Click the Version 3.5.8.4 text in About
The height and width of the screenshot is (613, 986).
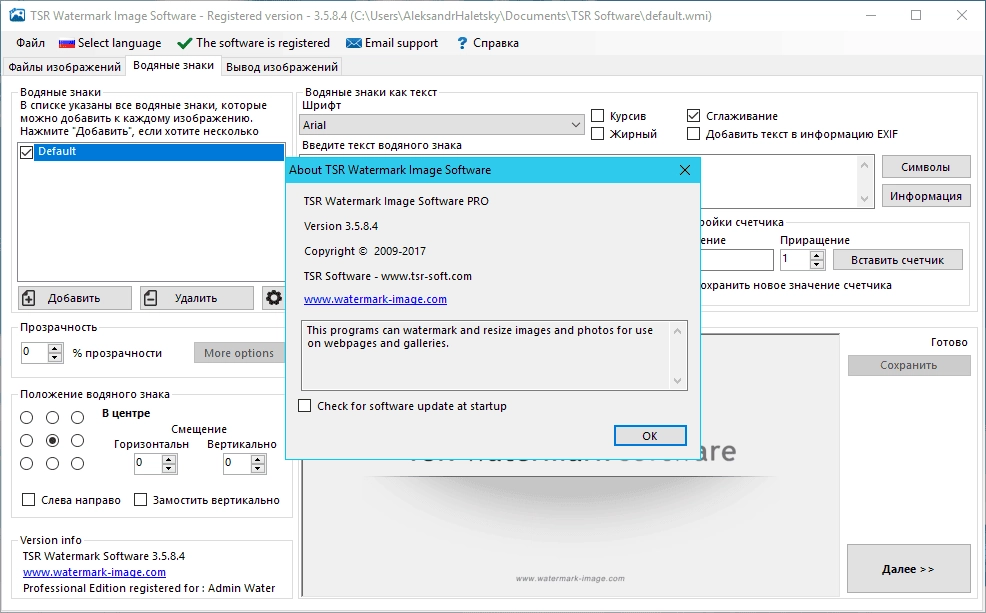coord(341,226)
